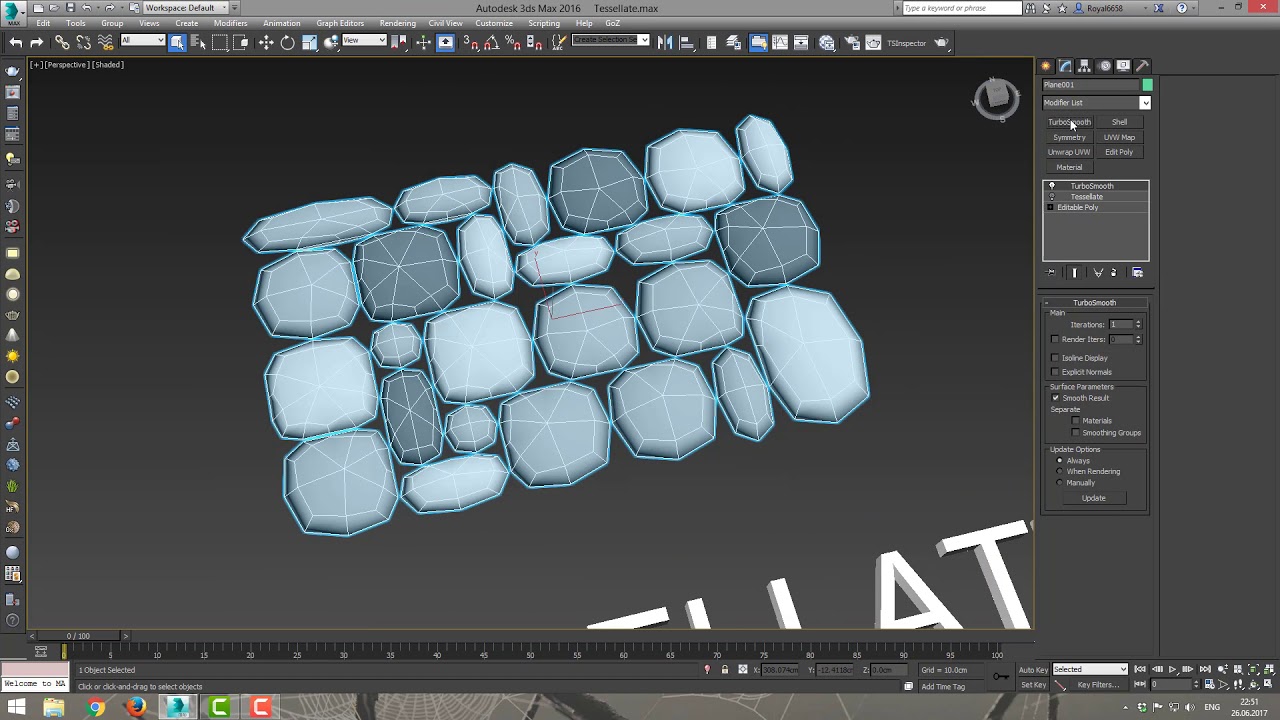
Task: Toggle the TurboSmooth lightbulb in stack
Action: [x=1051, y=186]
